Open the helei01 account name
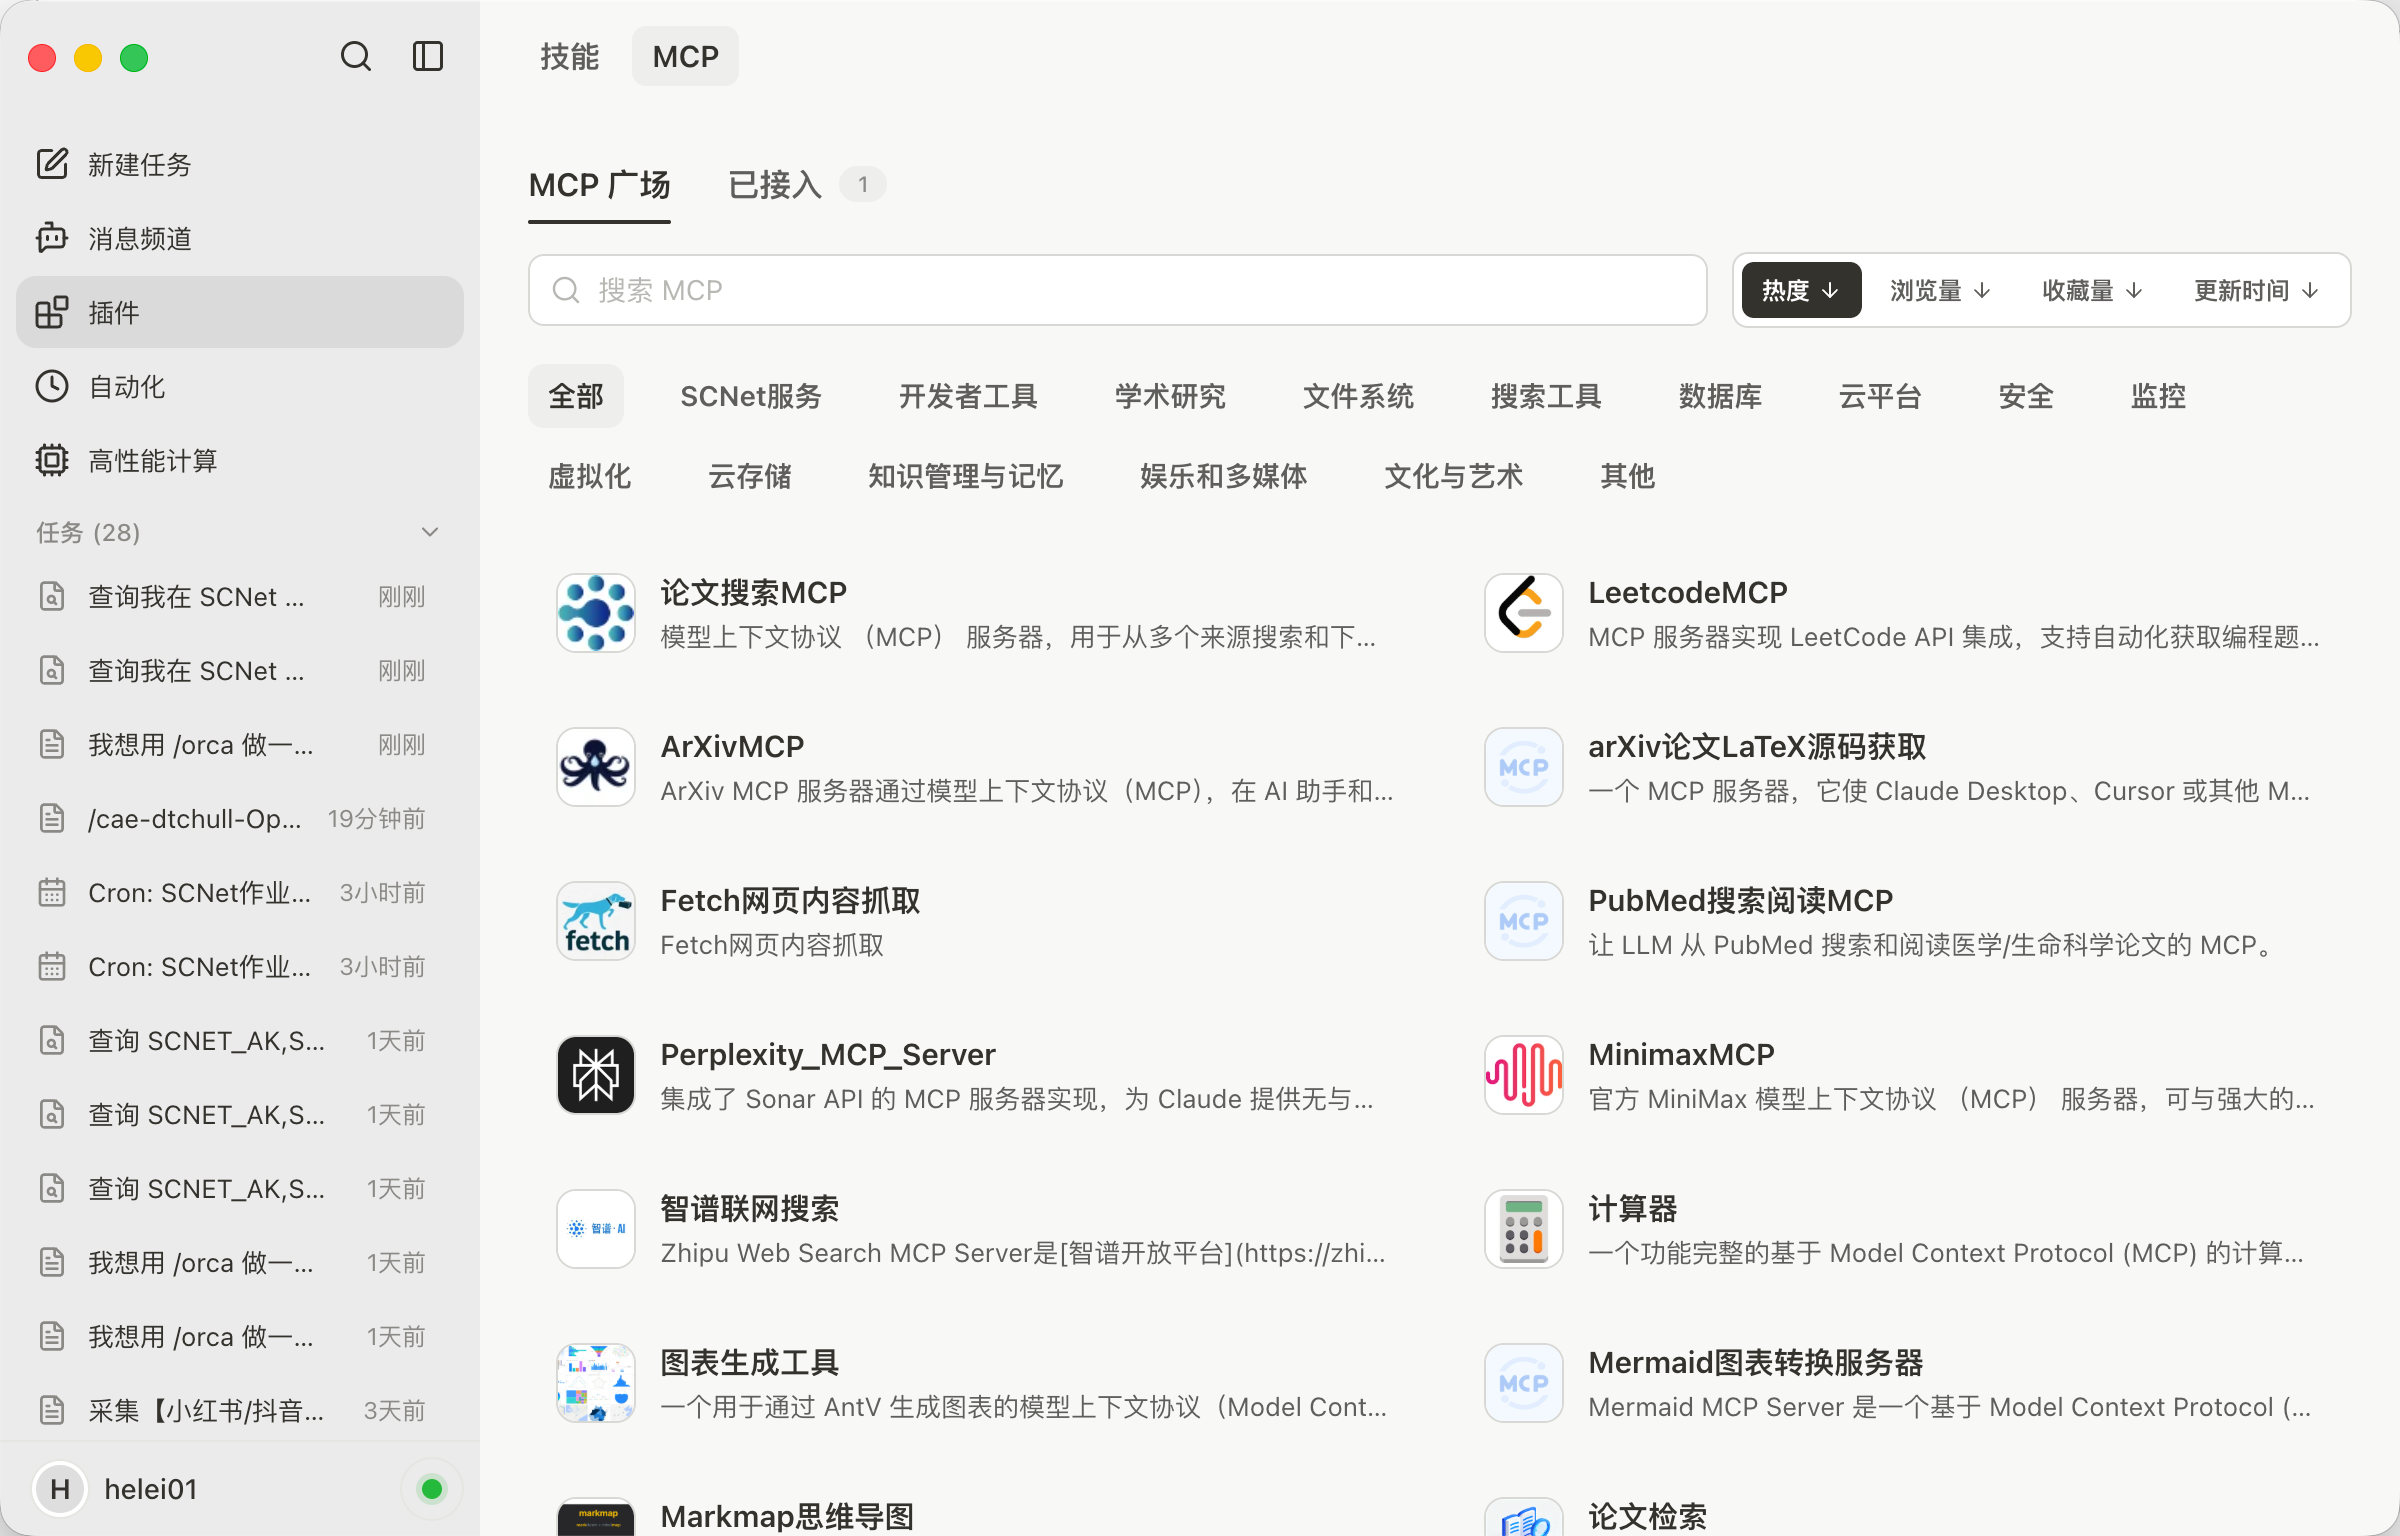The image size is (2400, 1536). point(151,1489)
